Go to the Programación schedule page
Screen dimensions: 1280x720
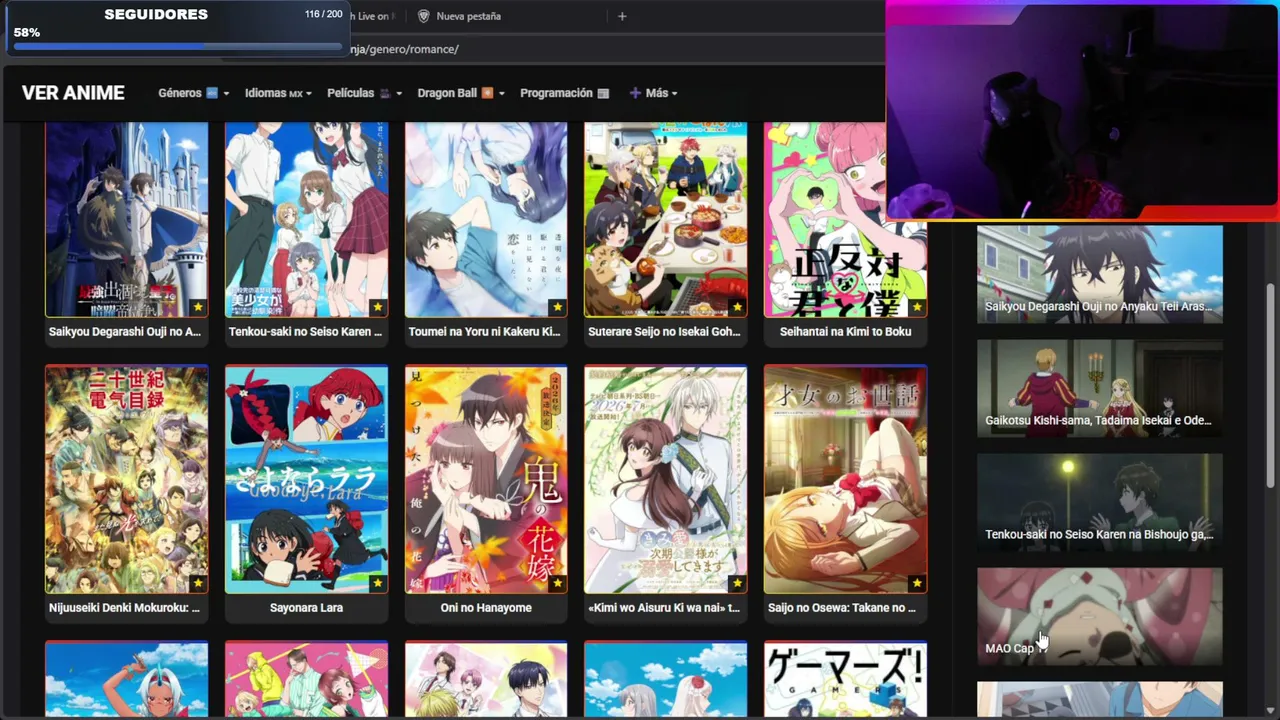[565, 93]
